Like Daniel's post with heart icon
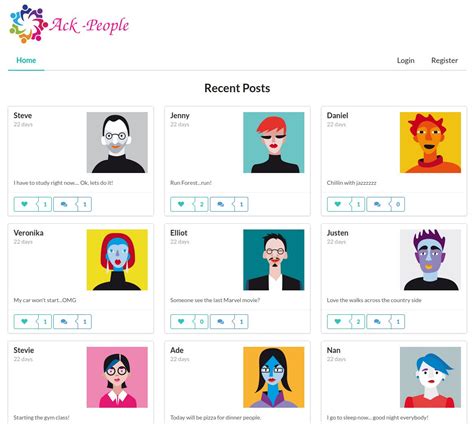This screenshot has height=424, width=474. click(x=338, y=204)
